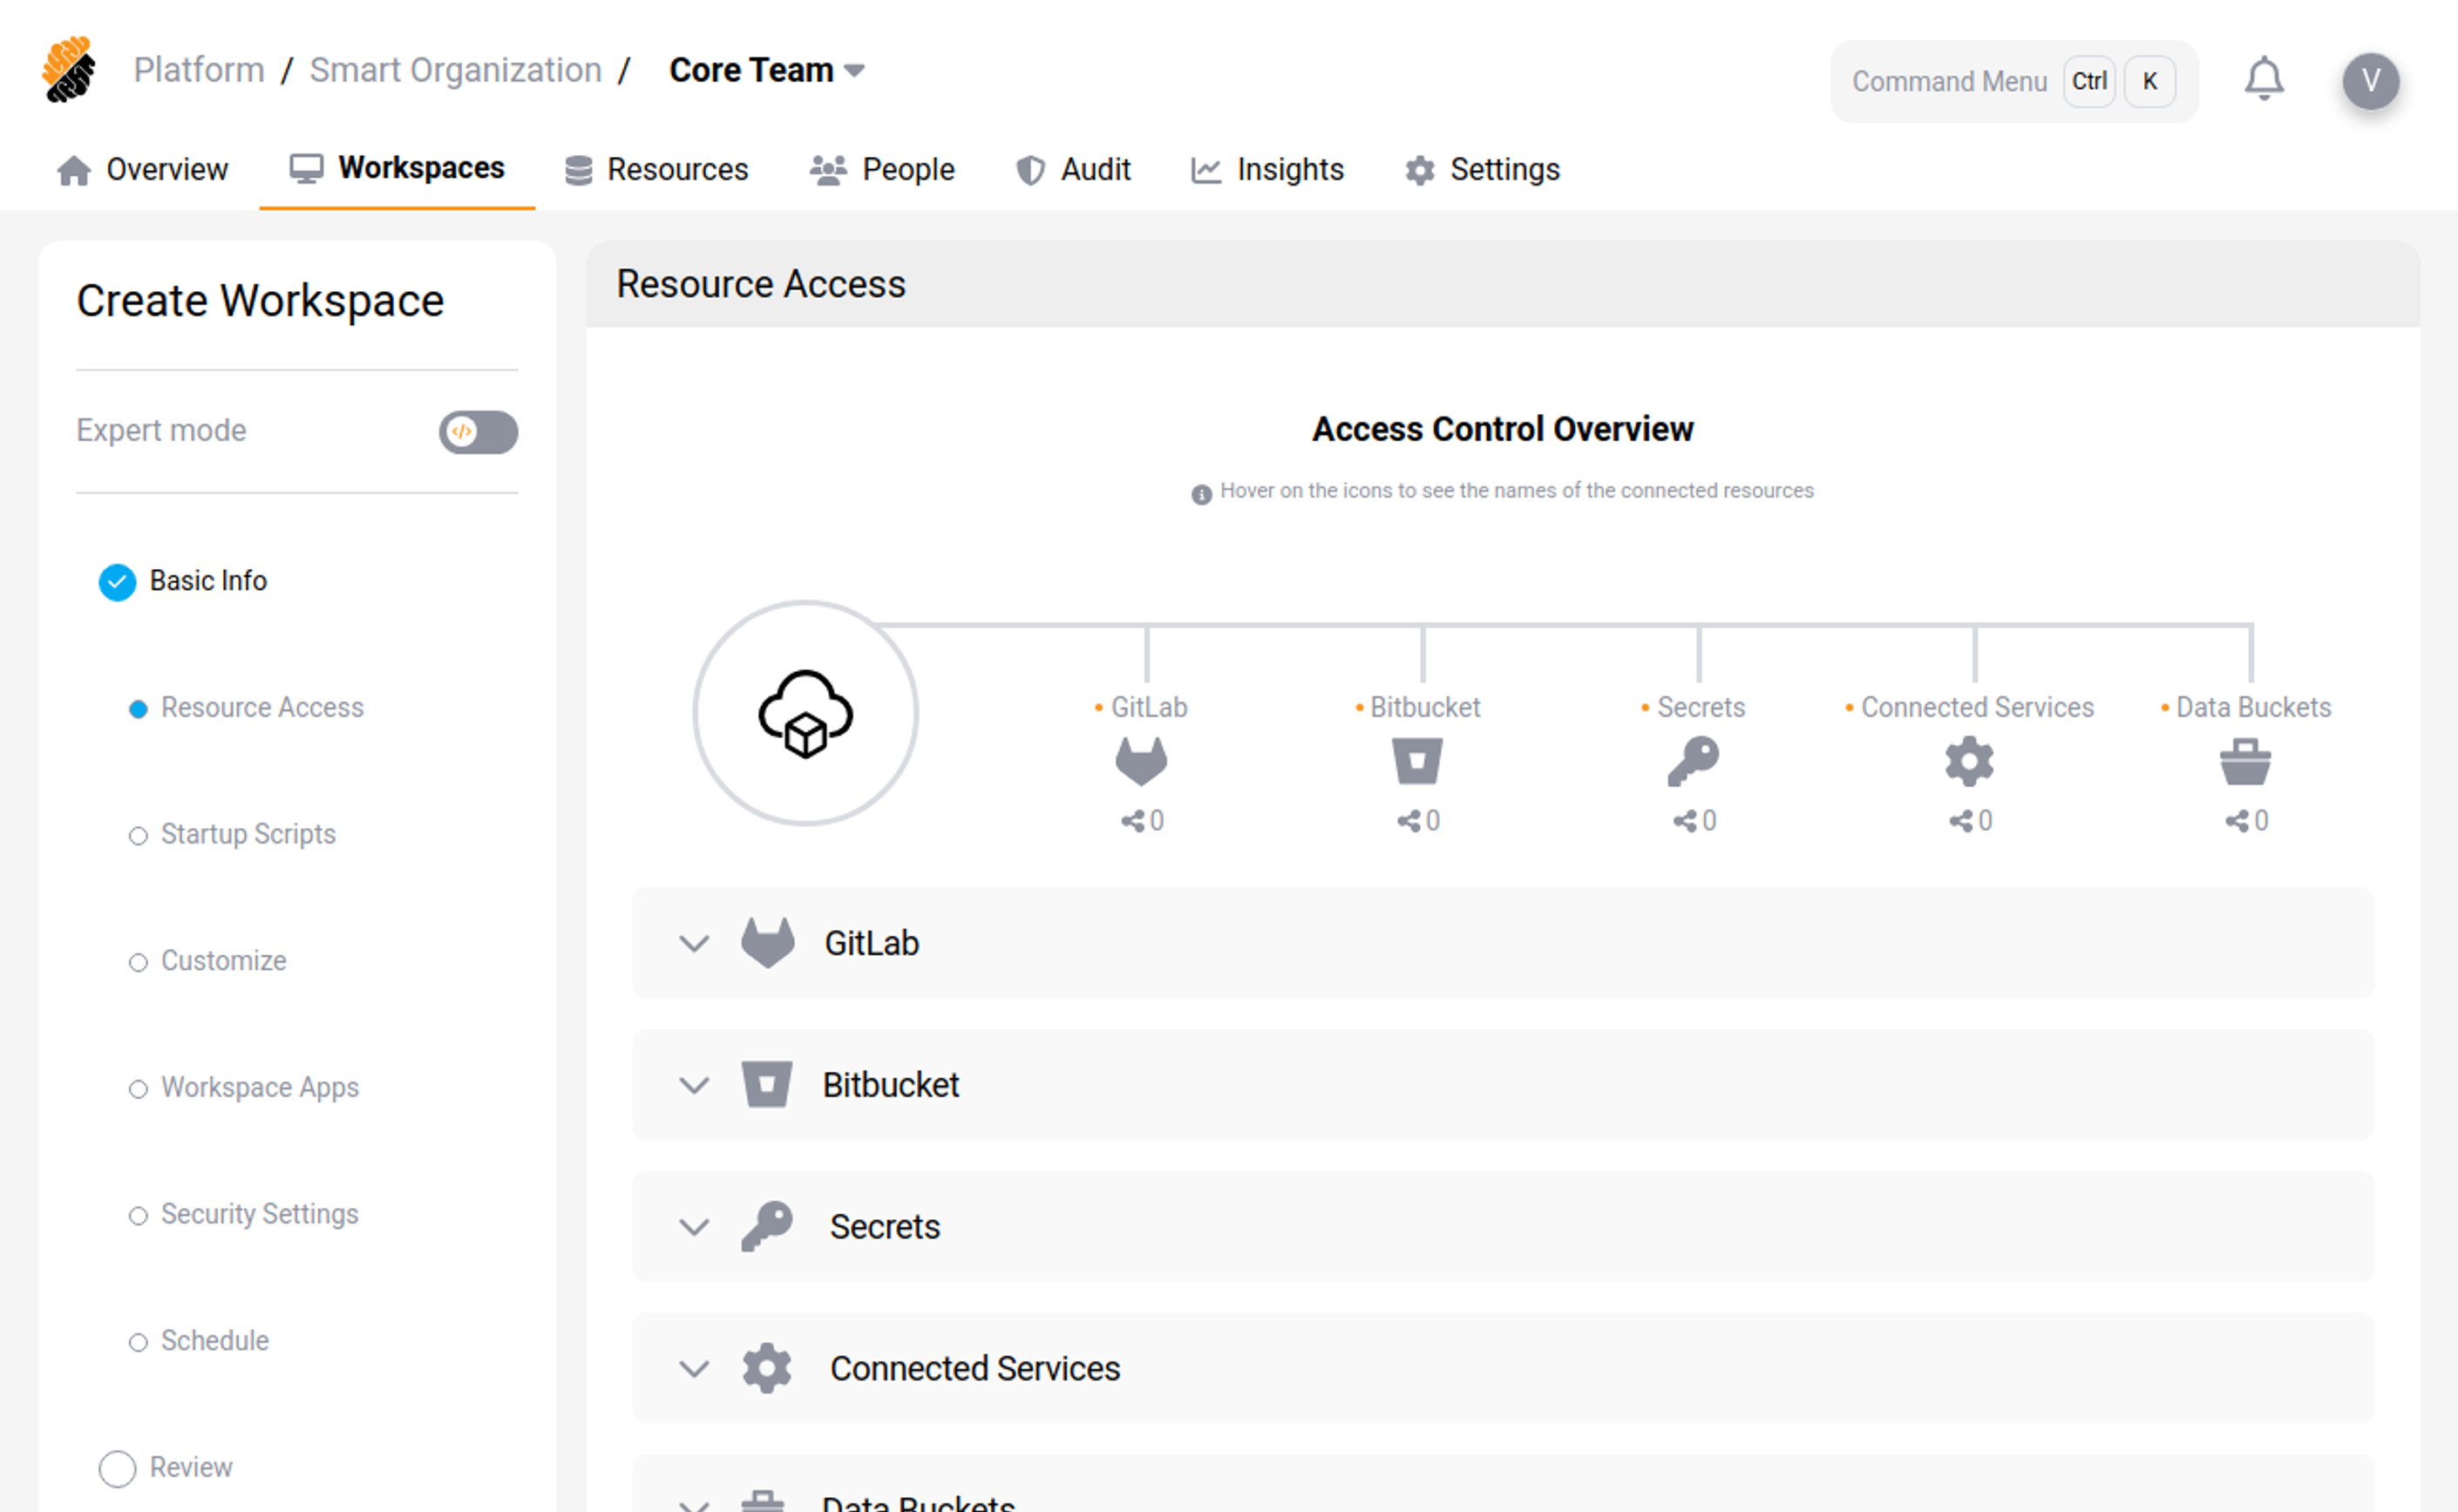2458x1512 pixels.
Task: Click the cloud workspace circle icon
Action: coord(805,713)
